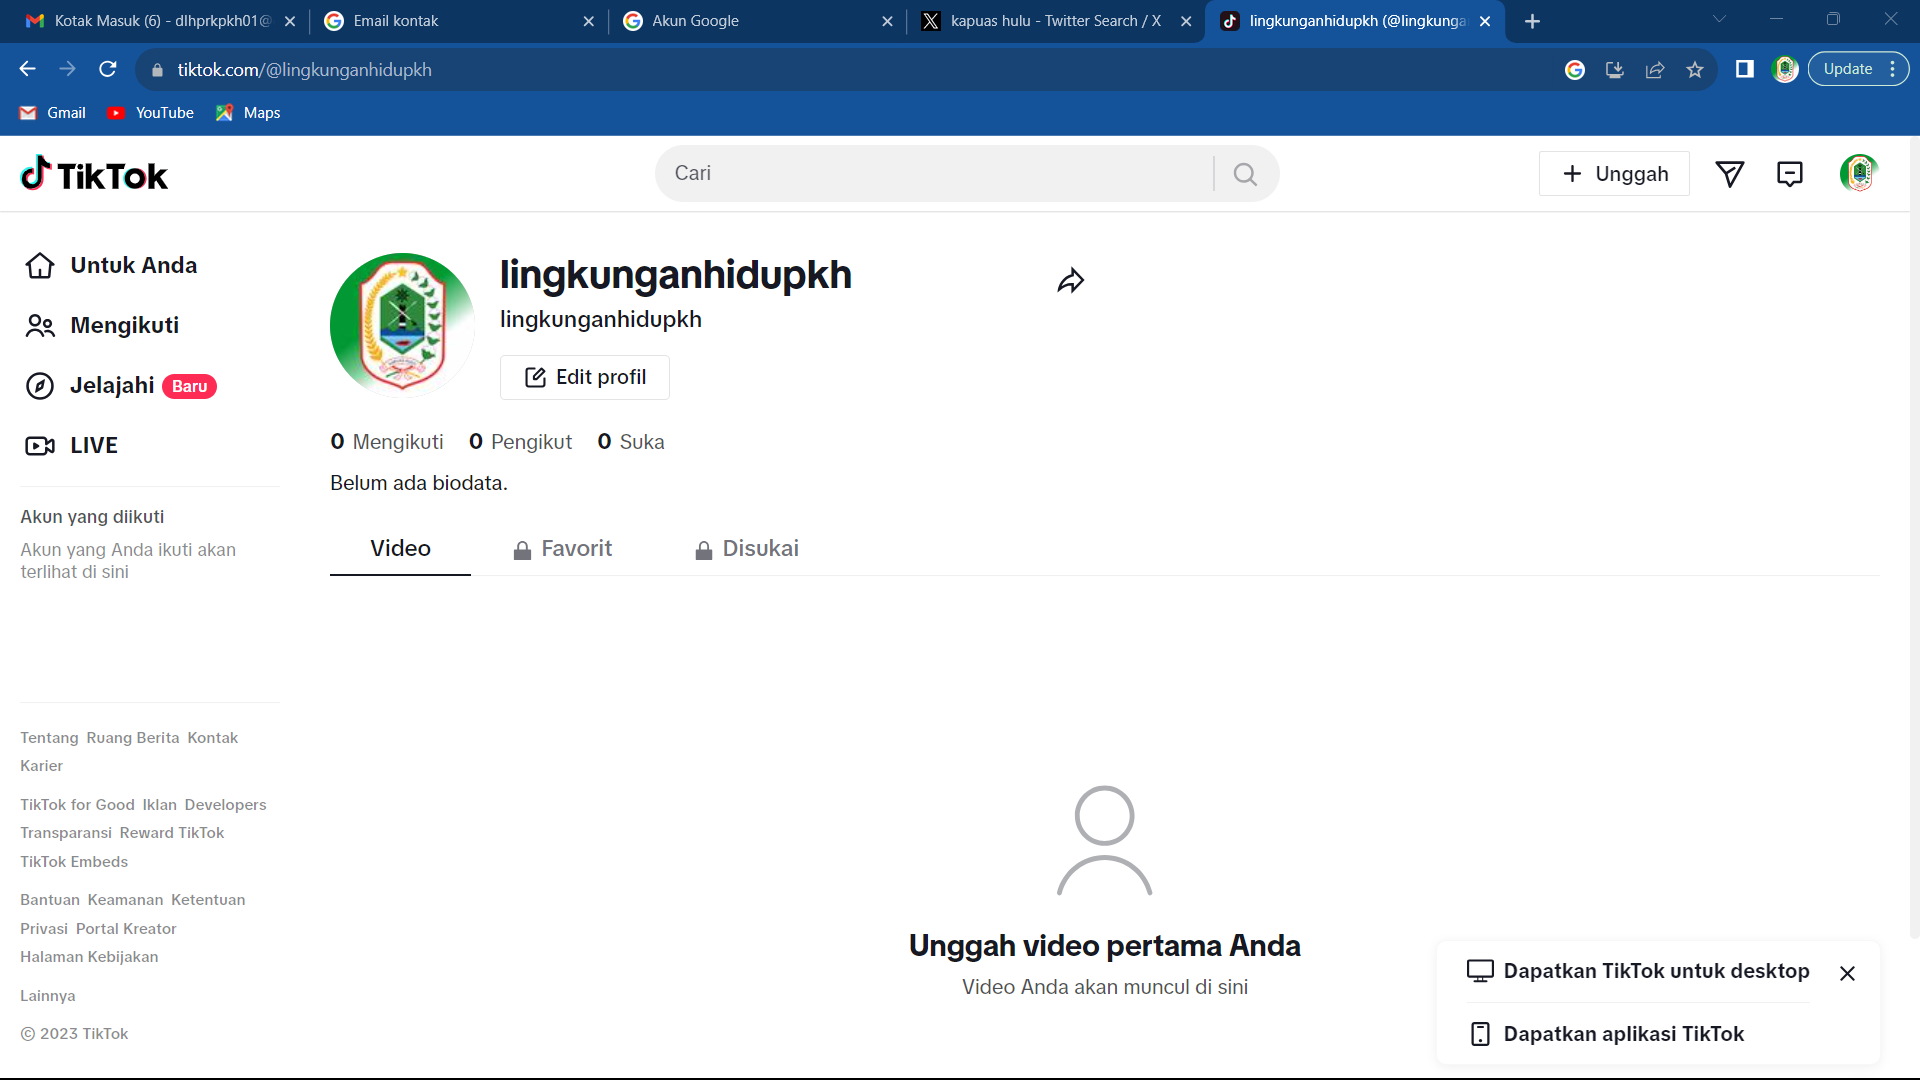Select the Disukai tab
1920x1080 pixels.
(747, 548)
